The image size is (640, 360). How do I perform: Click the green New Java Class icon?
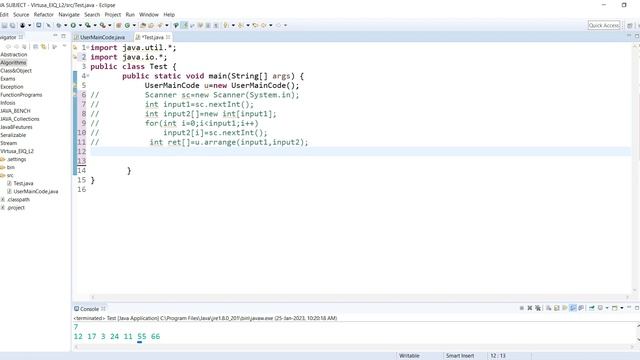pos(127,25)
